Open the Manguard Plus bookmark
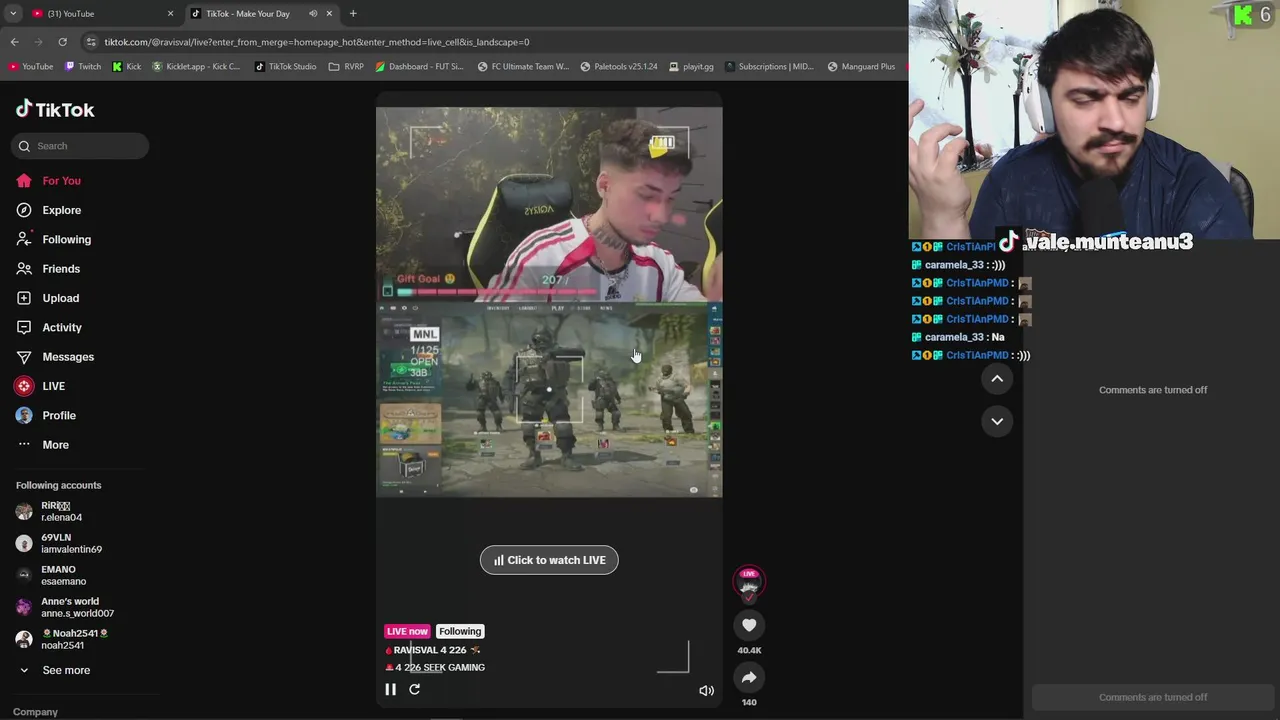The height and width of the screenshot is (720, 1280). [x=861, y=67]
